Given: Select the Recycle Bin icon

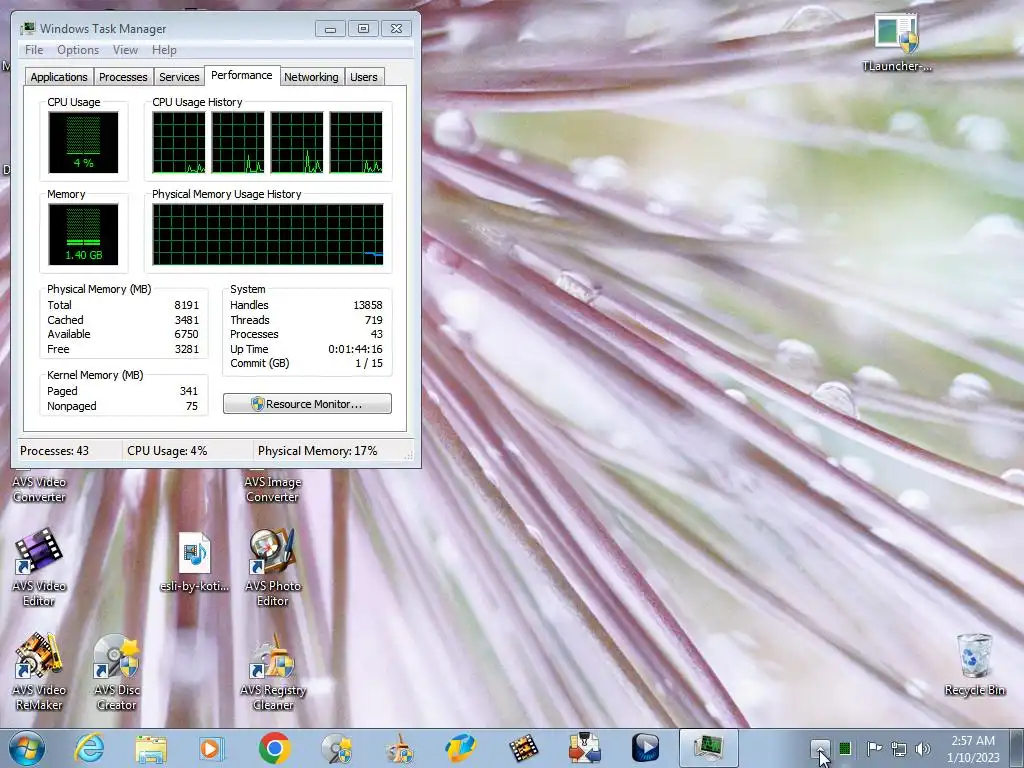Looking at the screenshot, I should [x=974, y=665].
